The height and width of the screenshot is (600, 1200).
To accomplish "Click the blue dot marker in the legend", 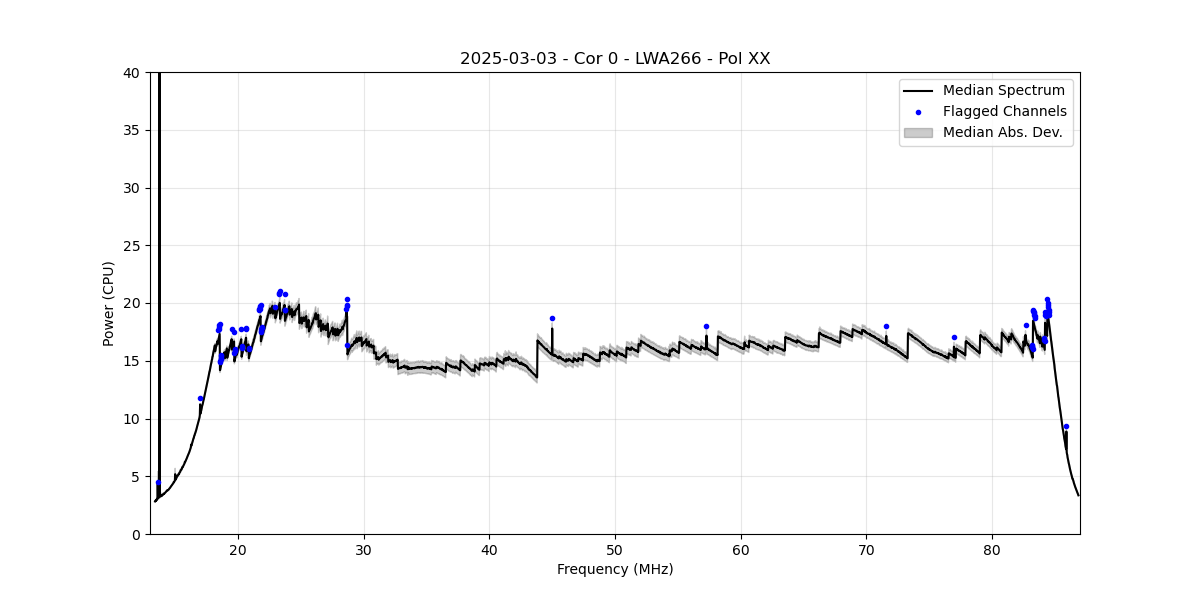I will tap(918, 112).
